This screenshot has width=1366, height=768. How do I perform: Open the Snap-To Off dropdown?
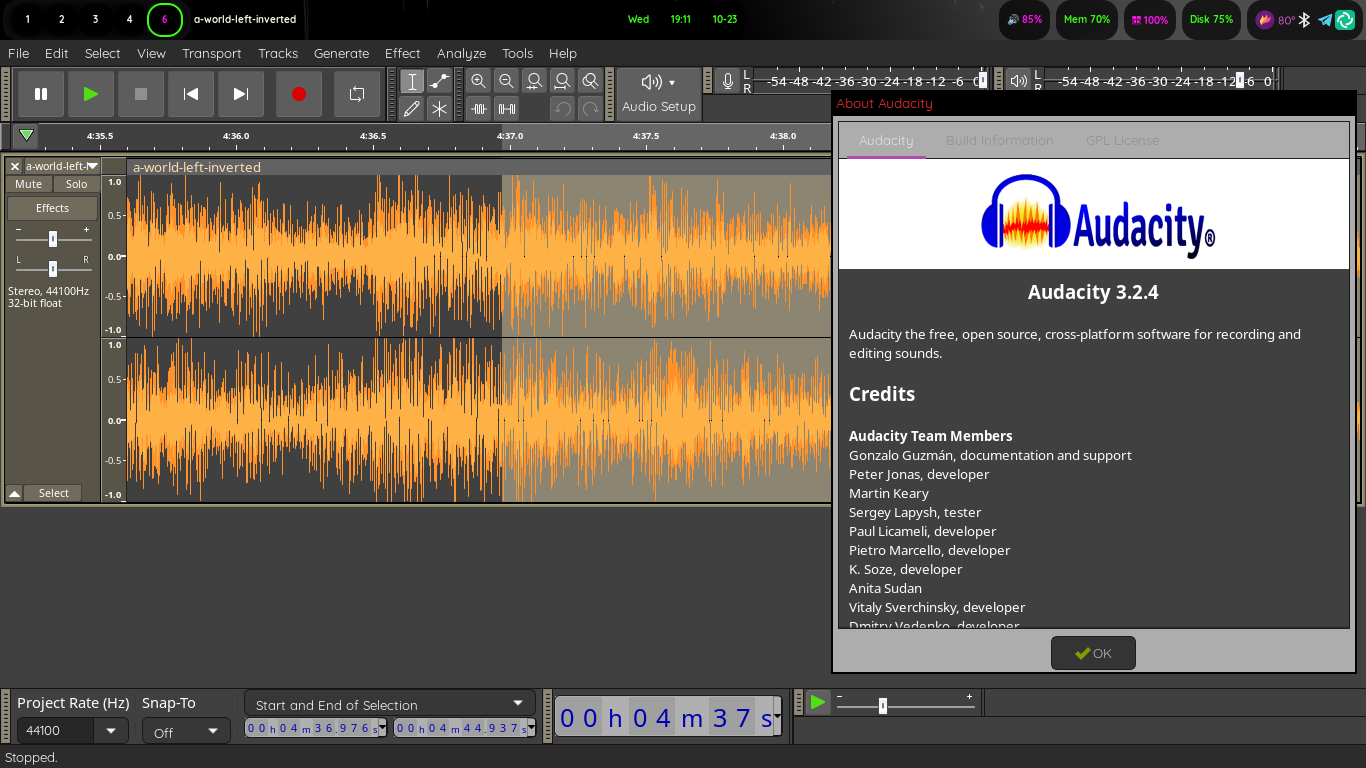186,732
